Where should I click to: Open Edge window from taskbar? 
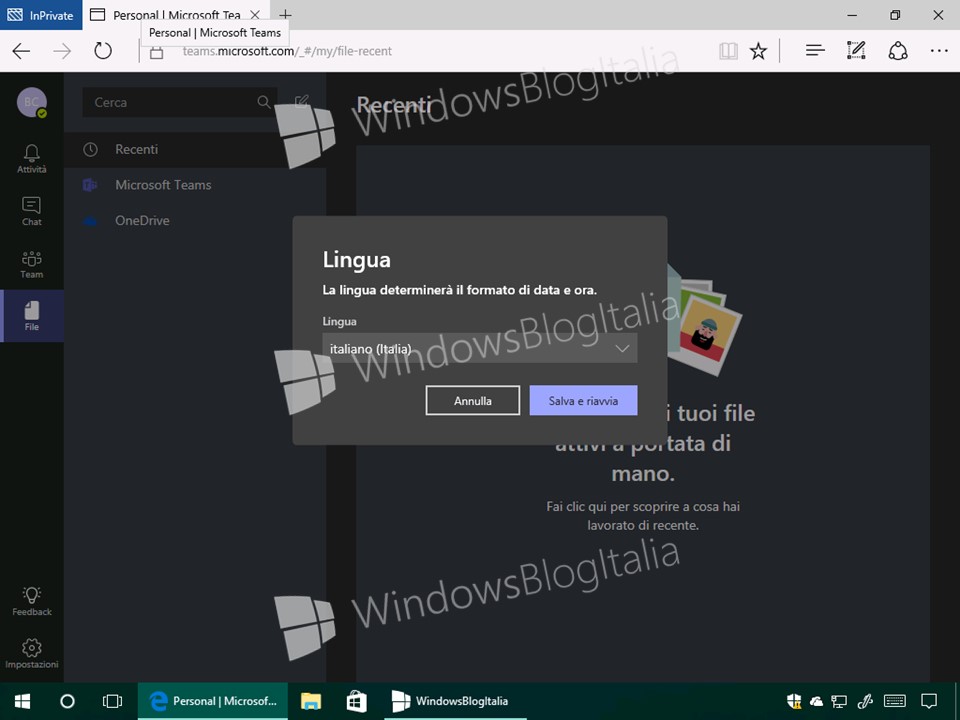click(x=213, y=701)
